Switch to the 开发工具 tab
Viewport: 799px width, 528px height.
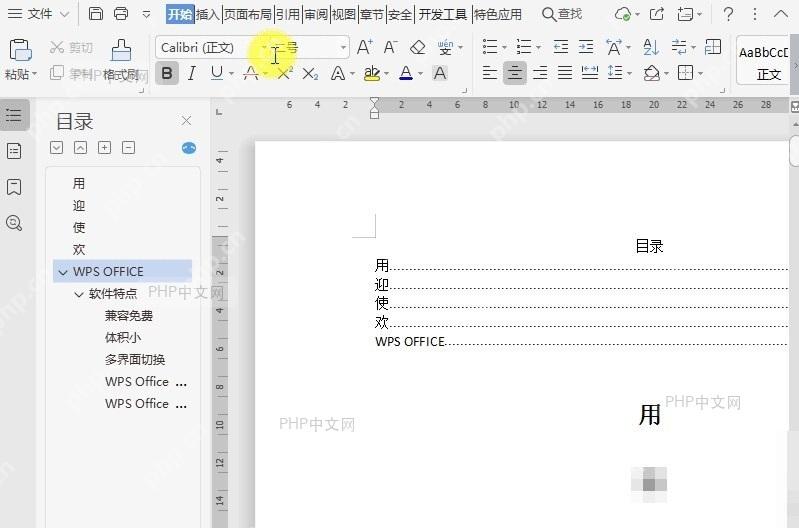443,14
